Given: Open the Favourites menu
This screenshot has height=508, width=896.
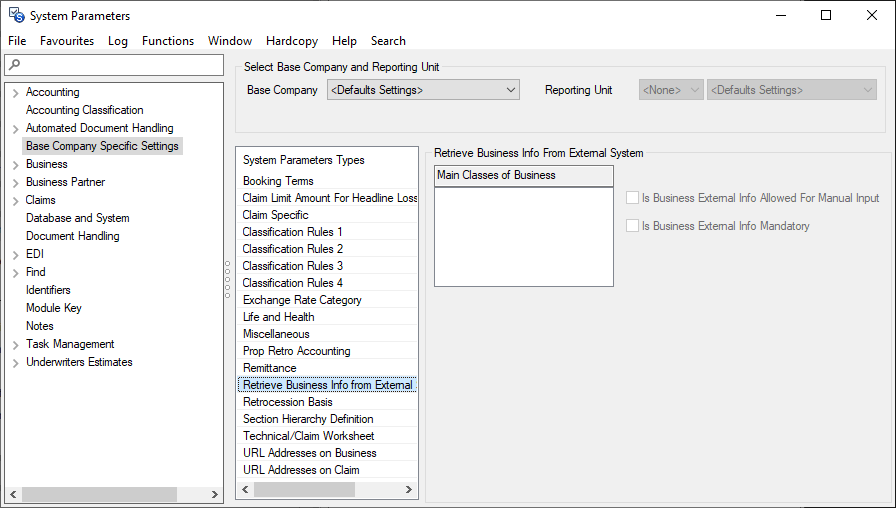Looking at the screenshot, I should (x=67, y=41).
